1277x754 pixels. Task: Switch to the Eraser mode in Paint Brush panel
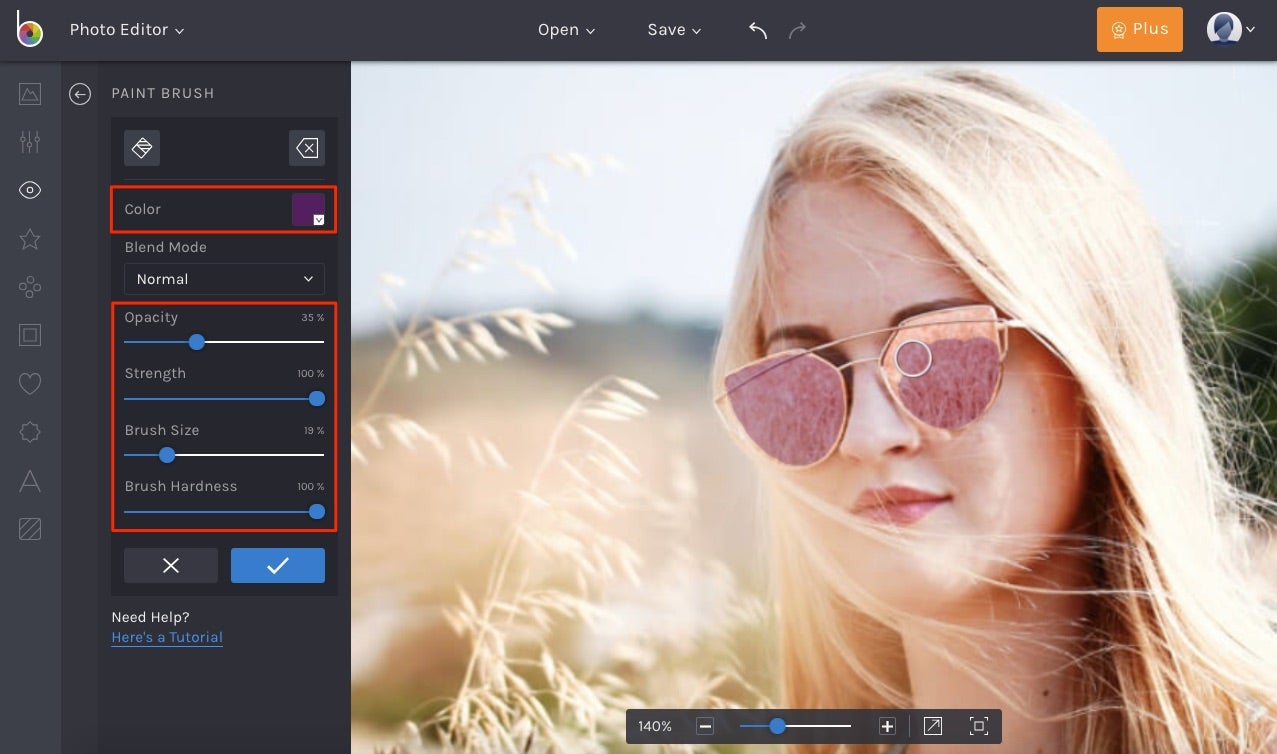307,147
